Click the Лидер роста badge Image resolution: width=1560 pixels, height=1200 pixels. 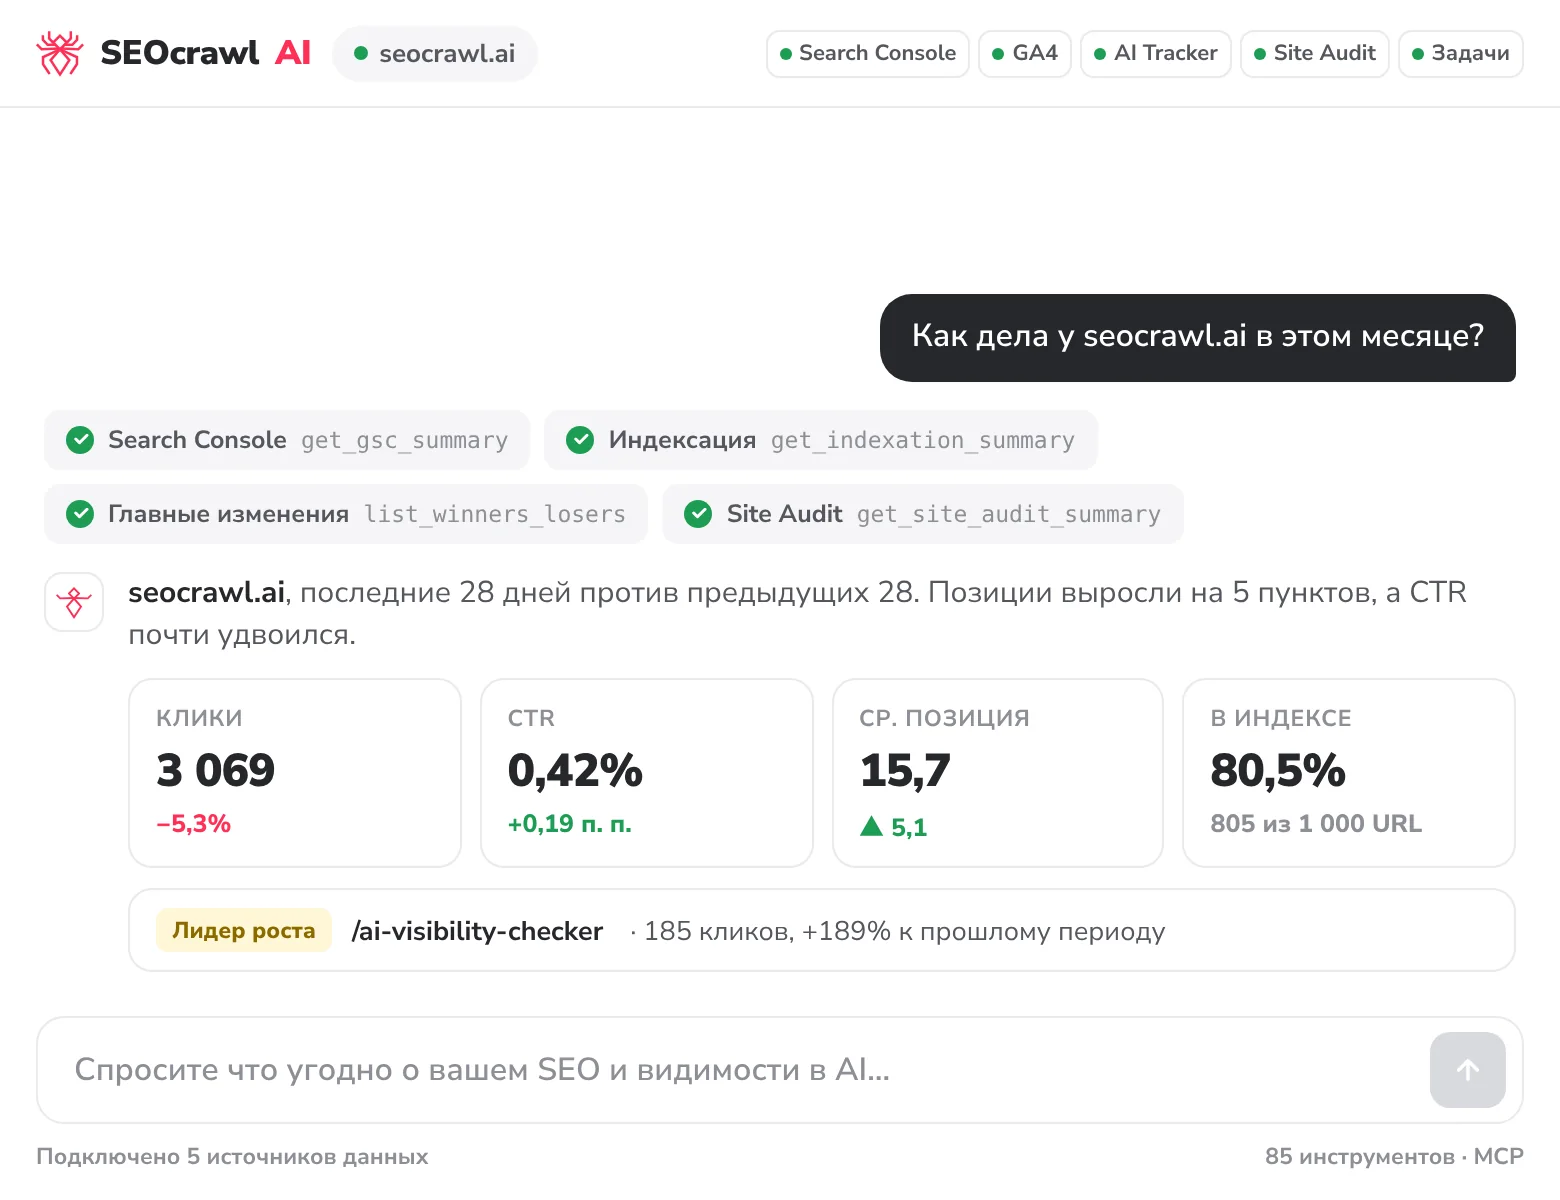[x=244, y=930]
